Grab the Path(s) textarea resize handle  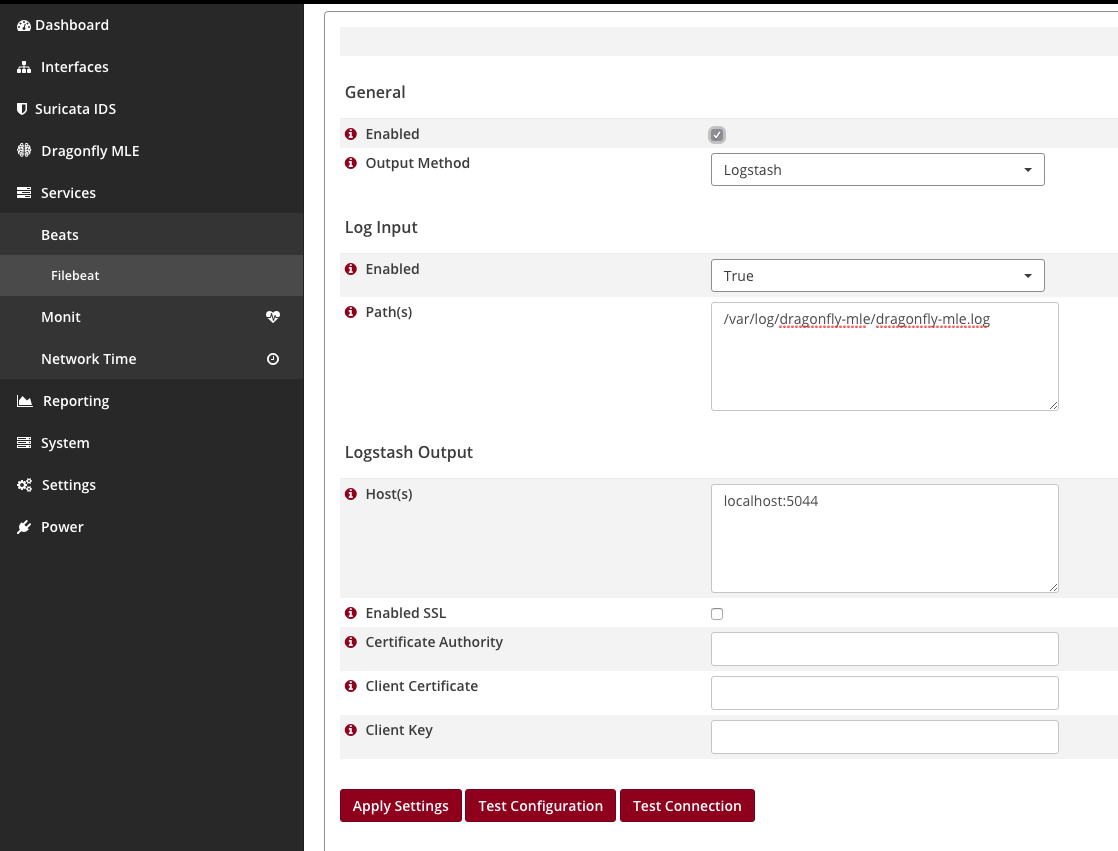[x=1053, y=405]
